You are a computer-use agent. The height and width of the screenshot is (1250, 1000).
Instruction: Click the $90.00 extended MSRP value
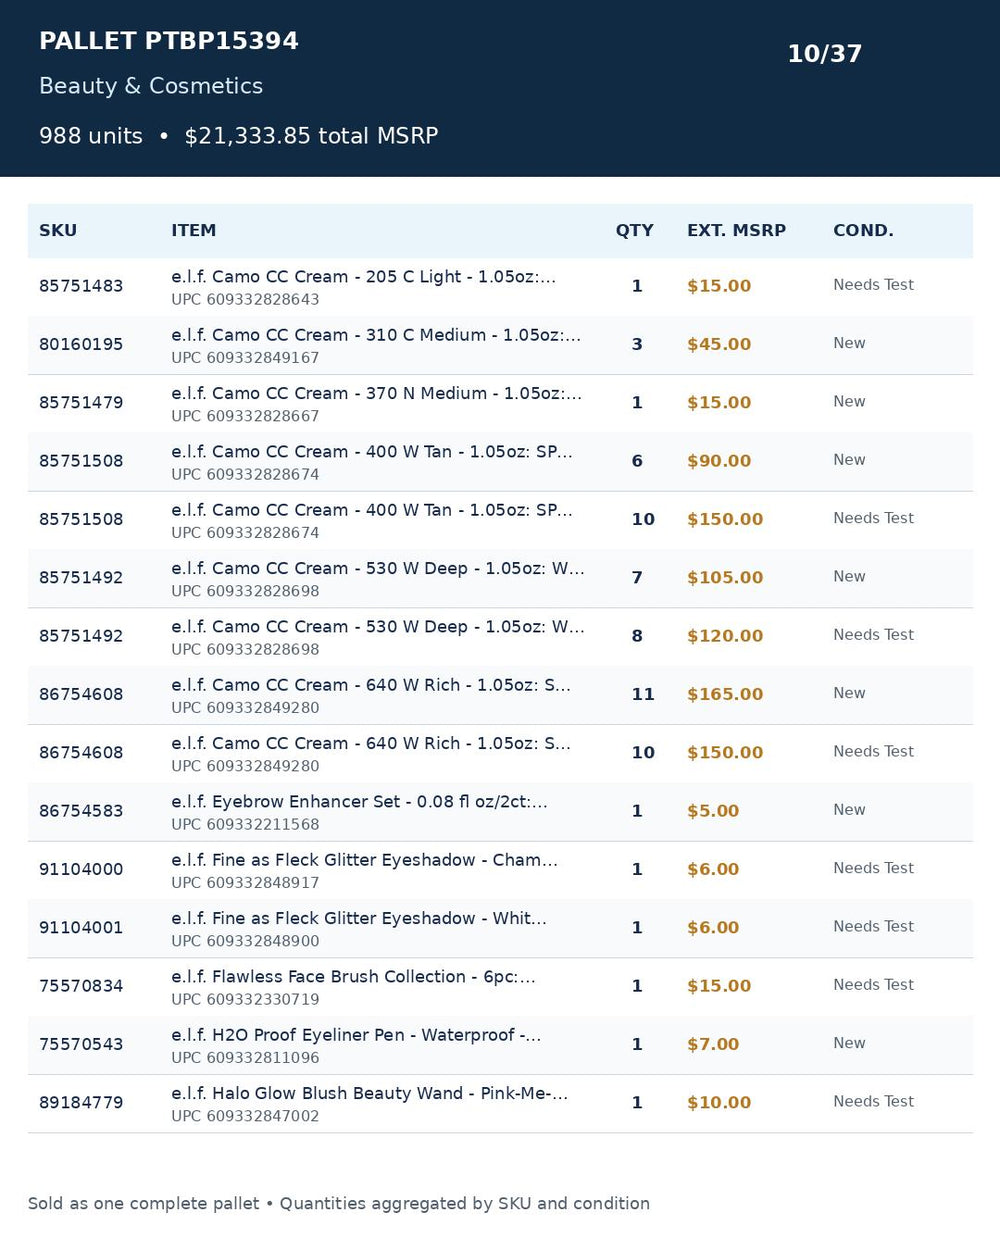(719, 461)
